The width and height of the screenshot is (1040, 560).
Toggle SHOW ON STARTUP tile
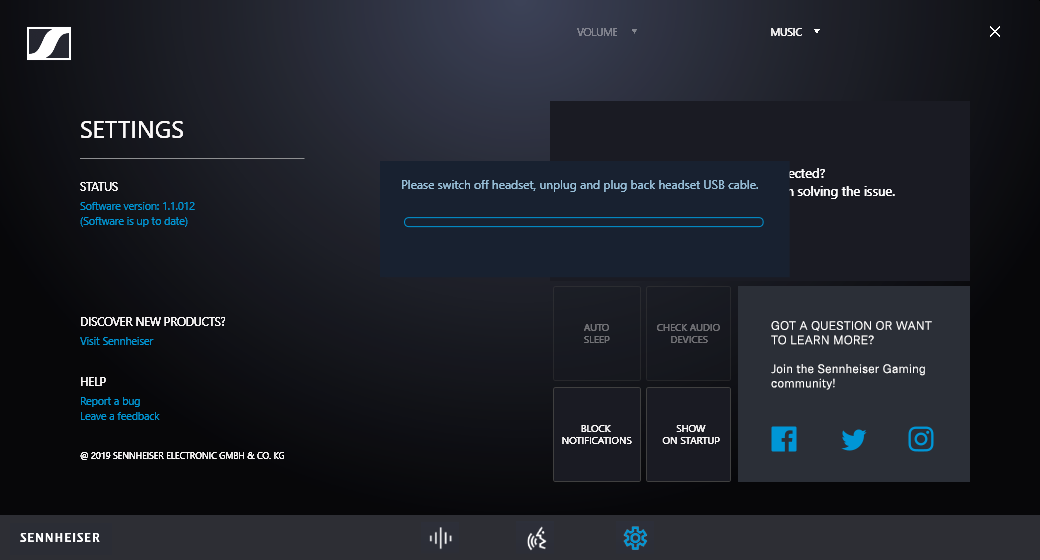688,435
